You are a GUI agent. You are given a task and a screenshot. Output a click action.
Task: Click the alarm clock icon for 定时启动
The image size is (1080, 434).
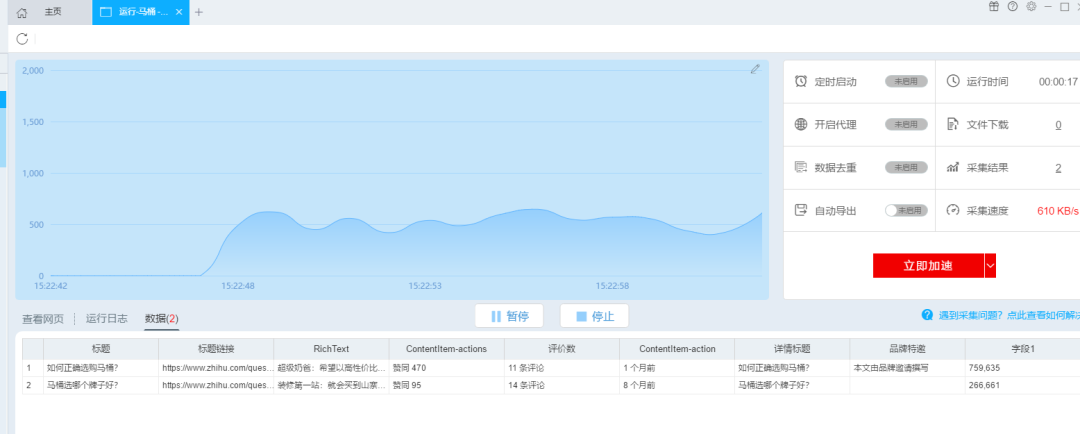801,82
